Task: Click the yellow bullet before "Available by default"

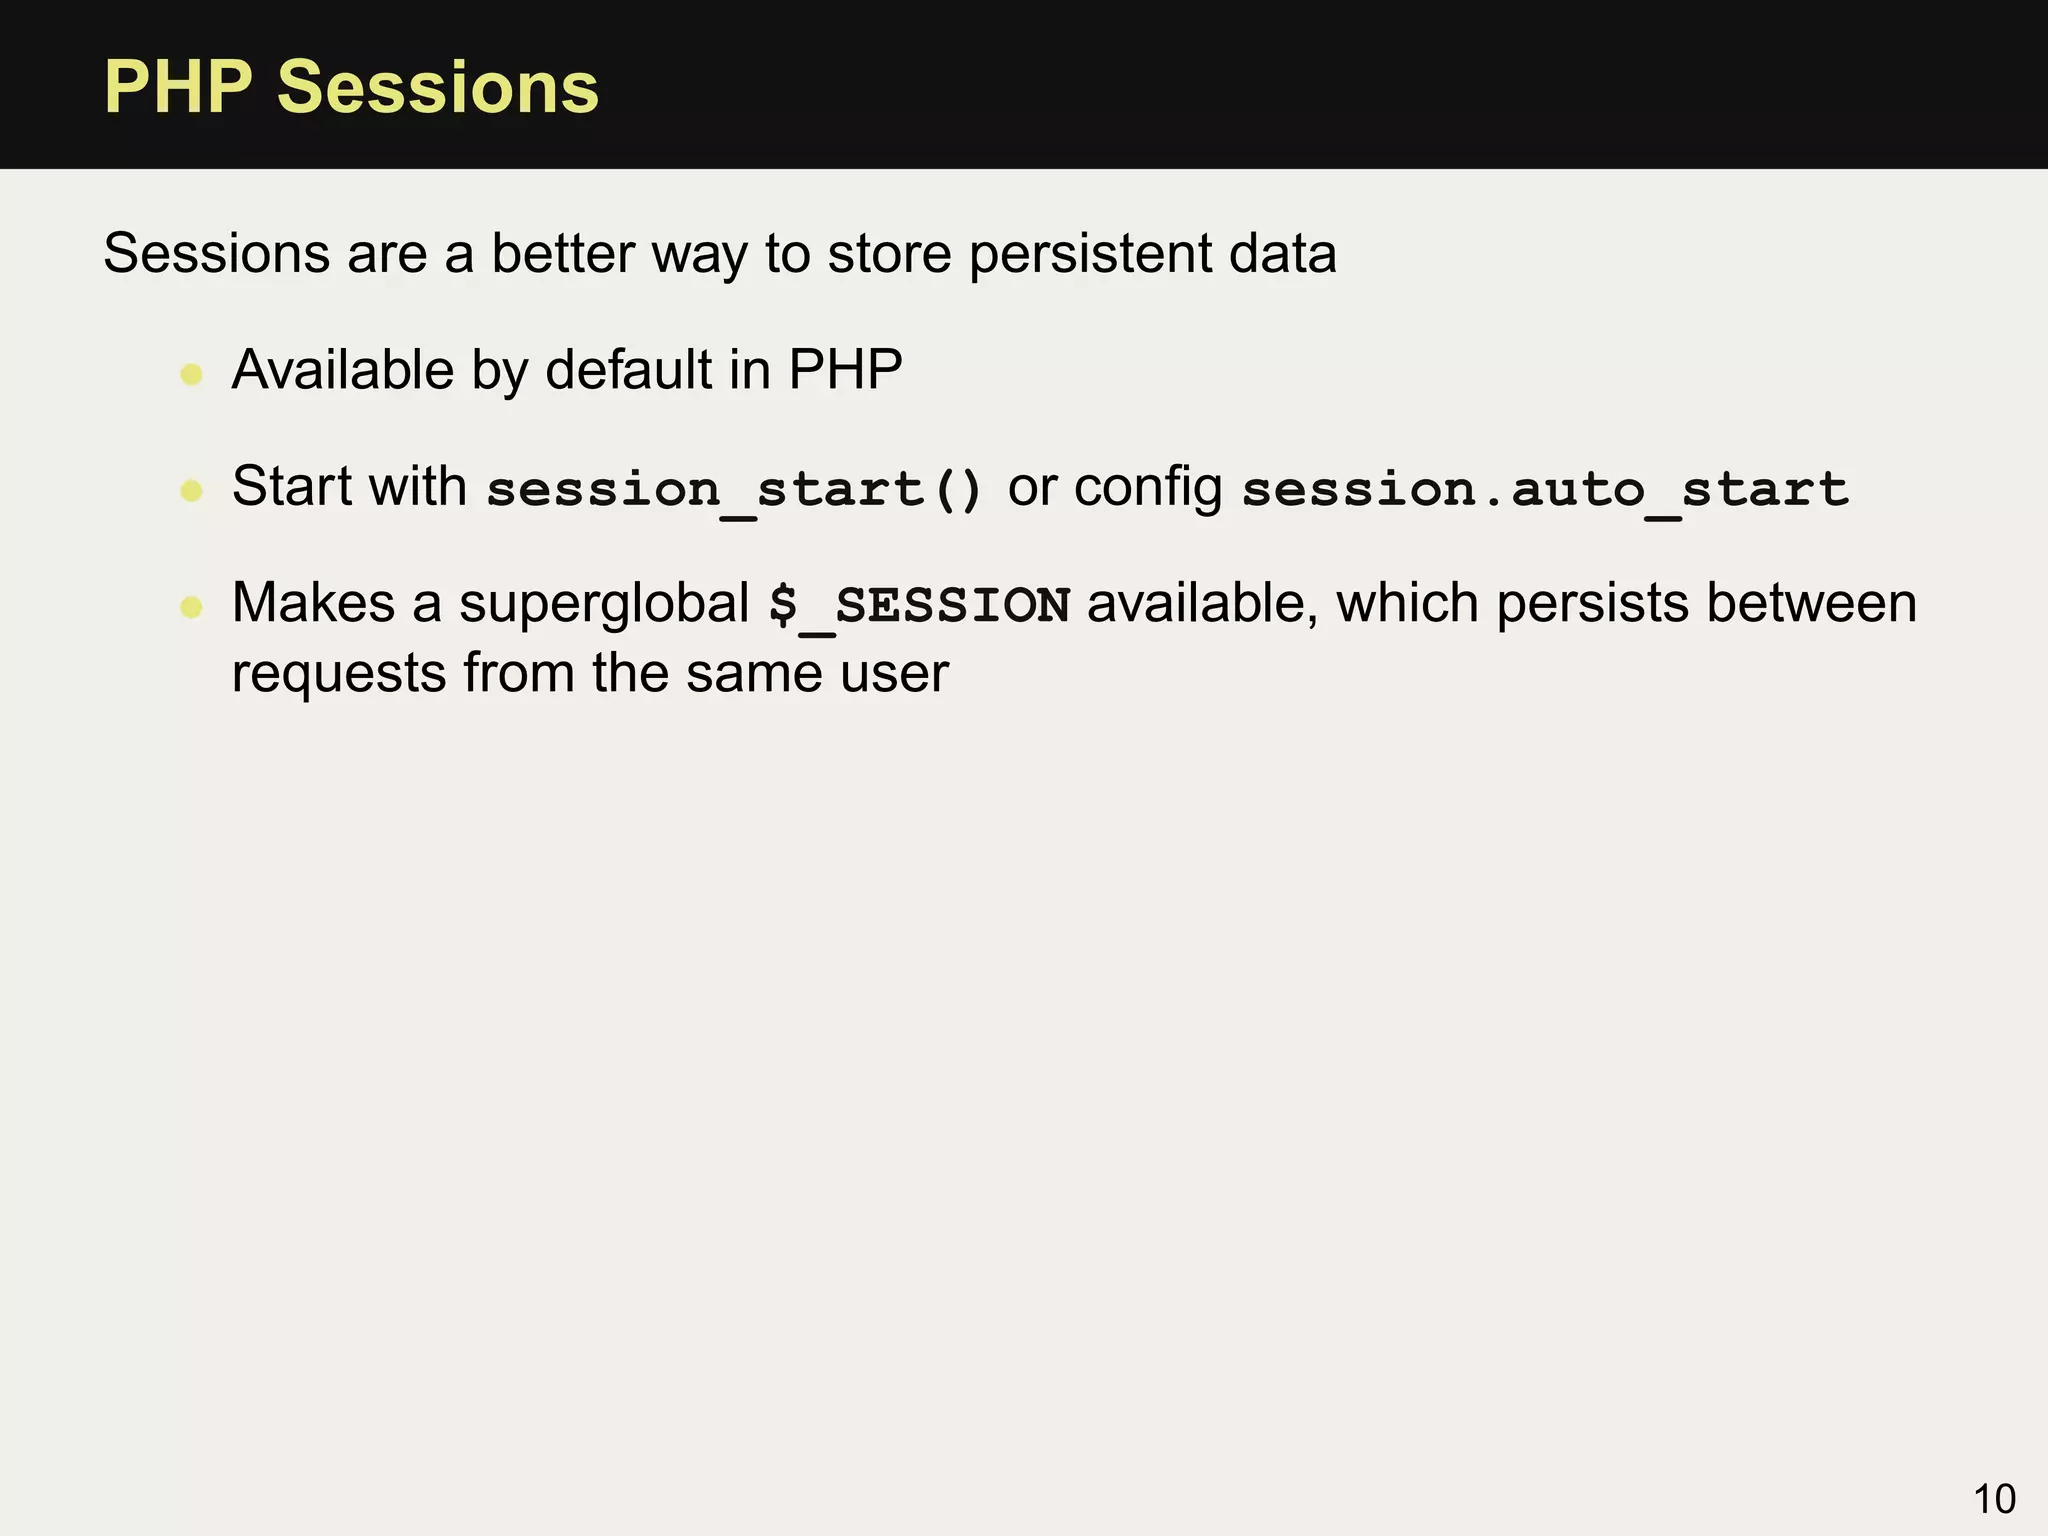Action: (191, 375)
